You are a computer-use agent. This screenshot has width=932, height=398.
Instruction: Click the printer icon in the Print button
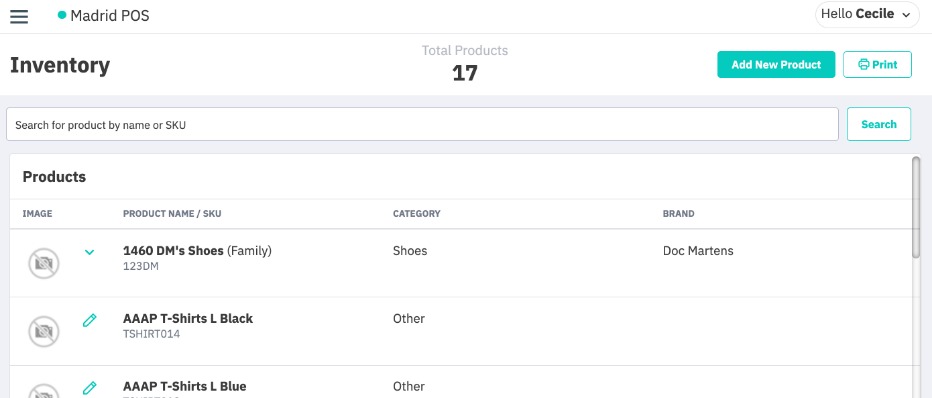[864, 65]
